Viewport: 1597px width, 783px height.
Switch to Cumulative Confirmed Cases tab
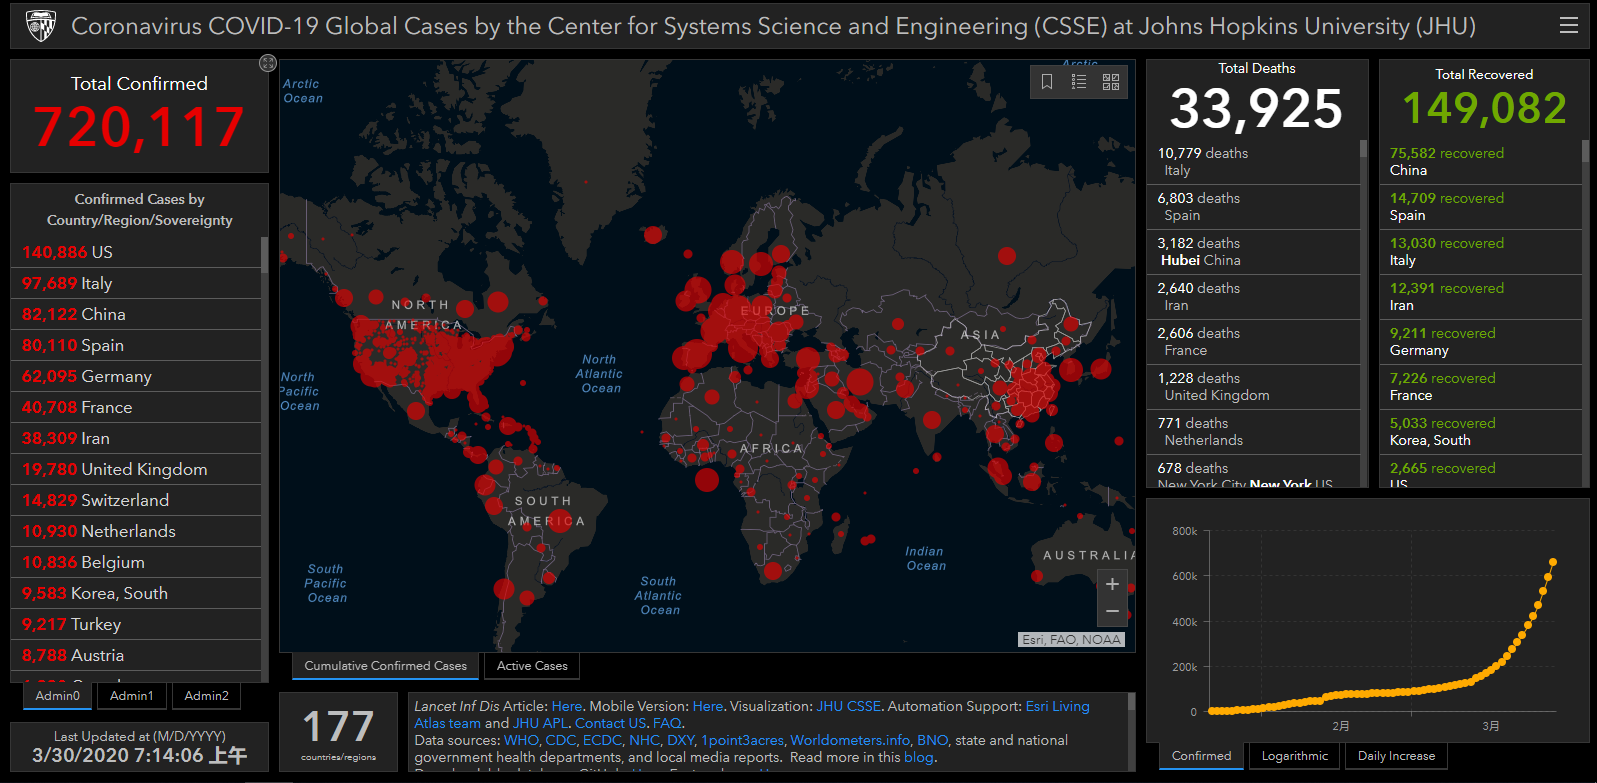pyautogui.click(x=385, y=665)
